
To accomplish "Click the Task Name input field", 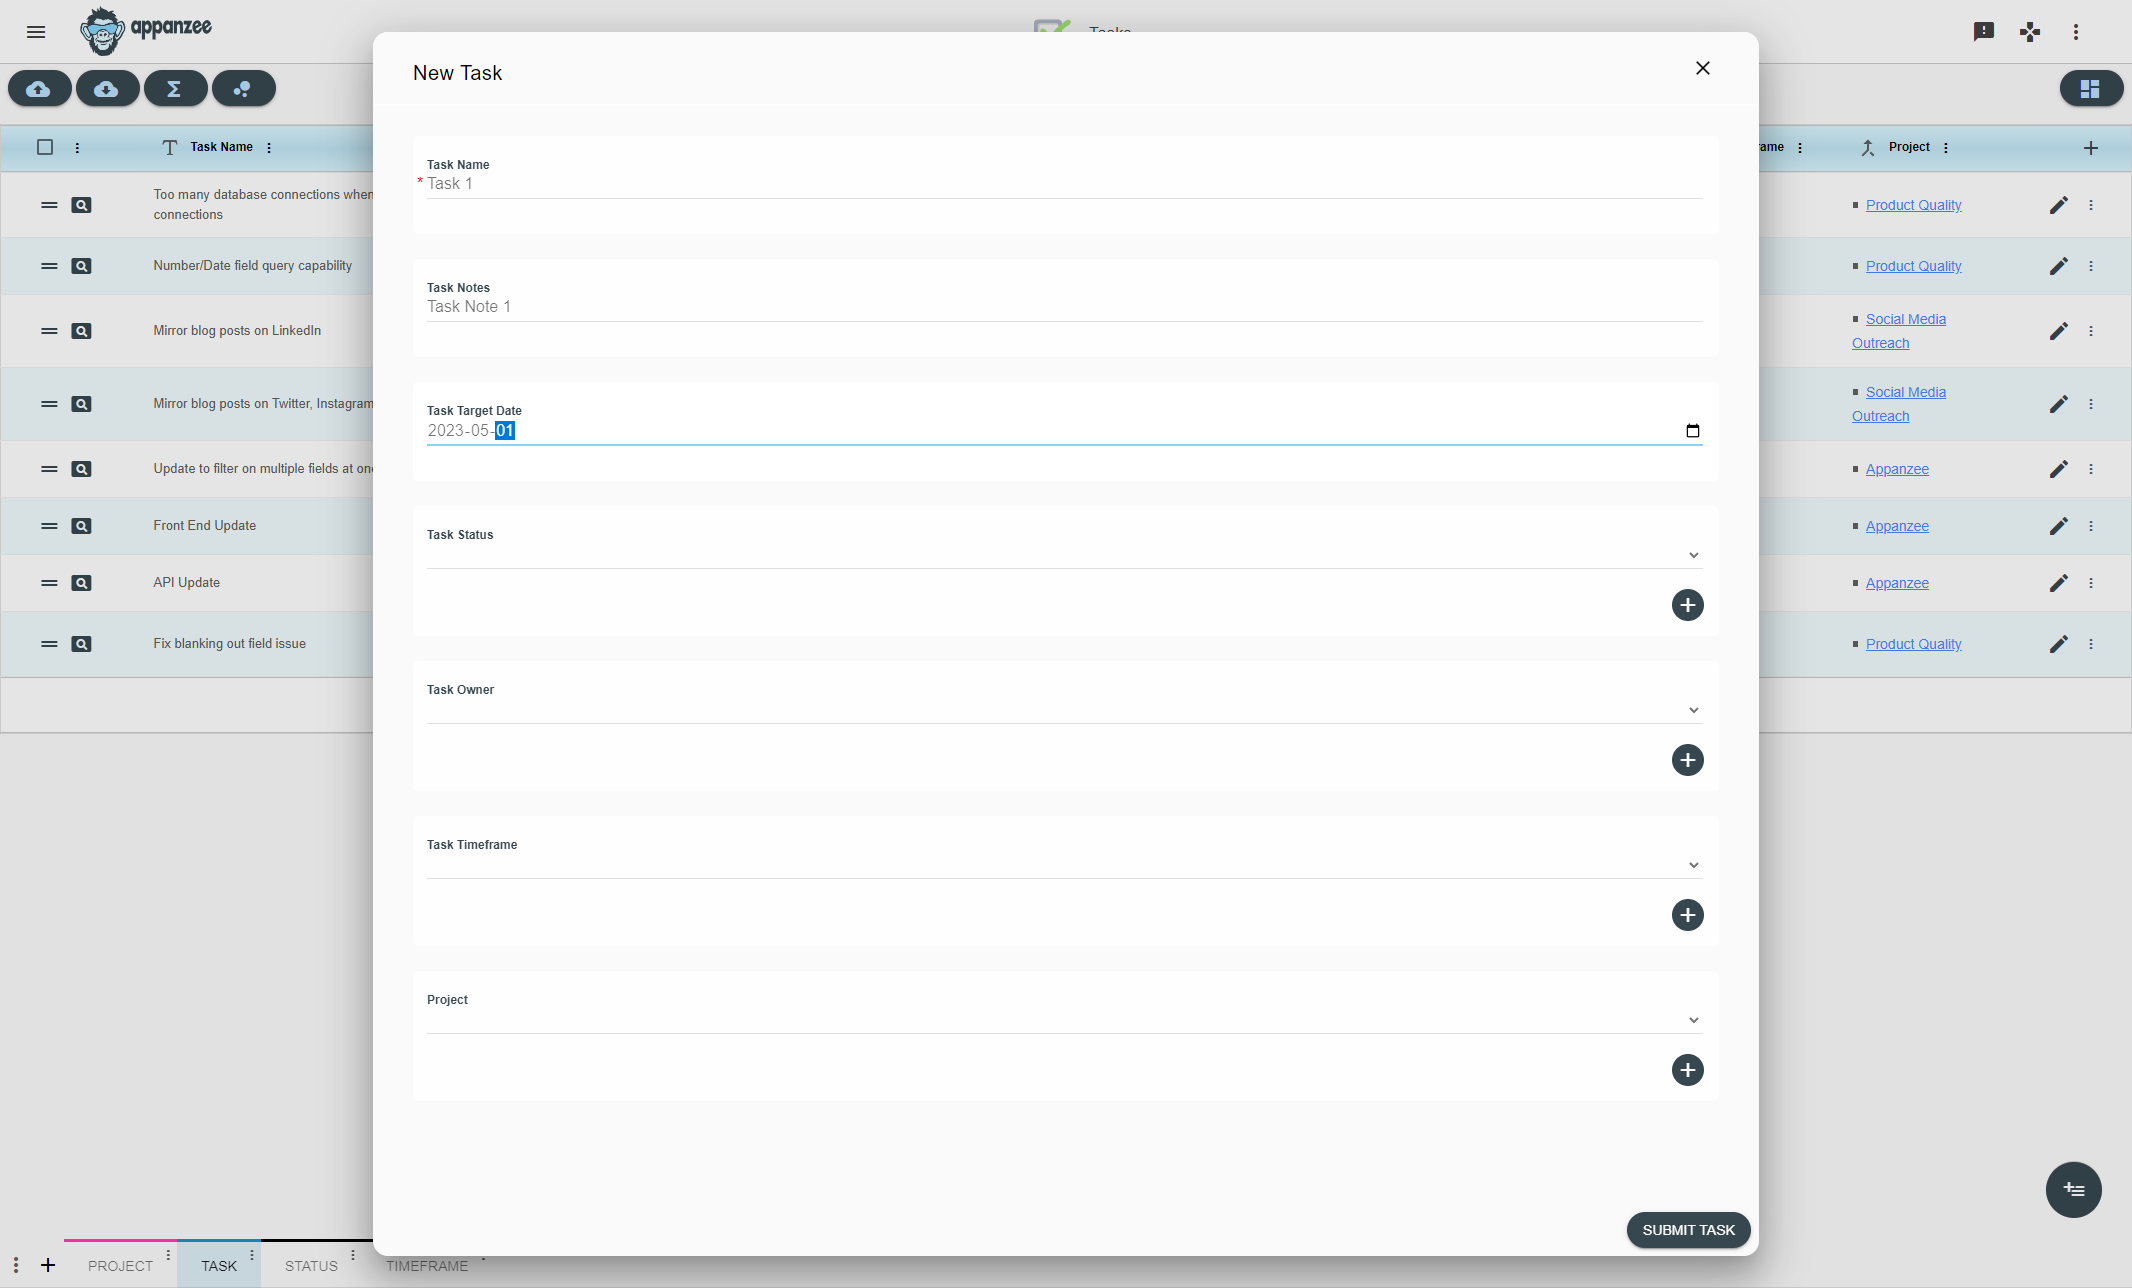I will [x=1065, y=184].
